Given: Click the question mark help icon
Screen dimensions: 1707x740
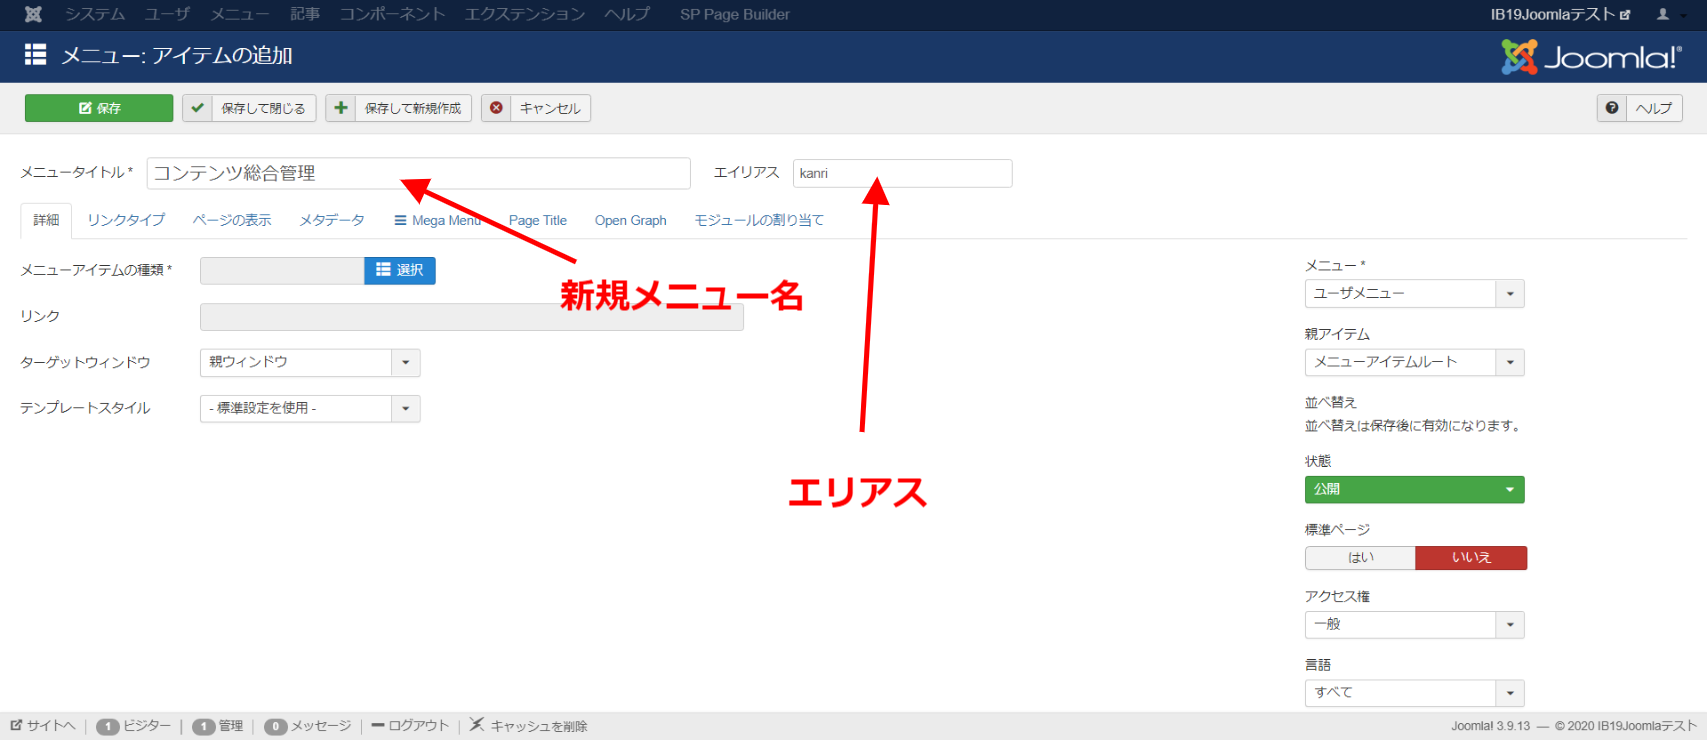Looking at the screenshot, I should [1611, 108].
